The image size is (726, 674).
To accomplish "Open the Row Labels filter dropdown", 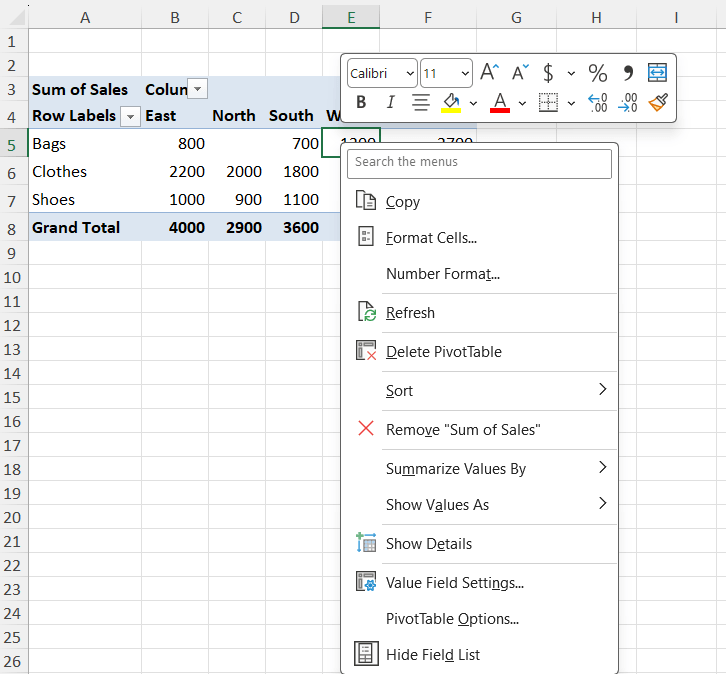I will (x=131, y=116).
